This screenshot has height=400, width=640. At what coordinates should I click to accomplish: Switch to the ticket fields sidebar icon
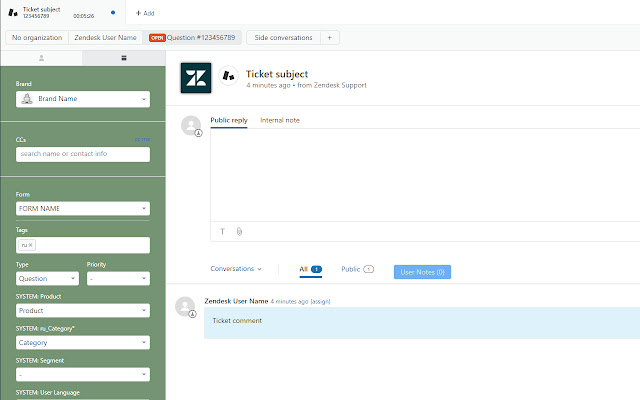pos(124,58)
